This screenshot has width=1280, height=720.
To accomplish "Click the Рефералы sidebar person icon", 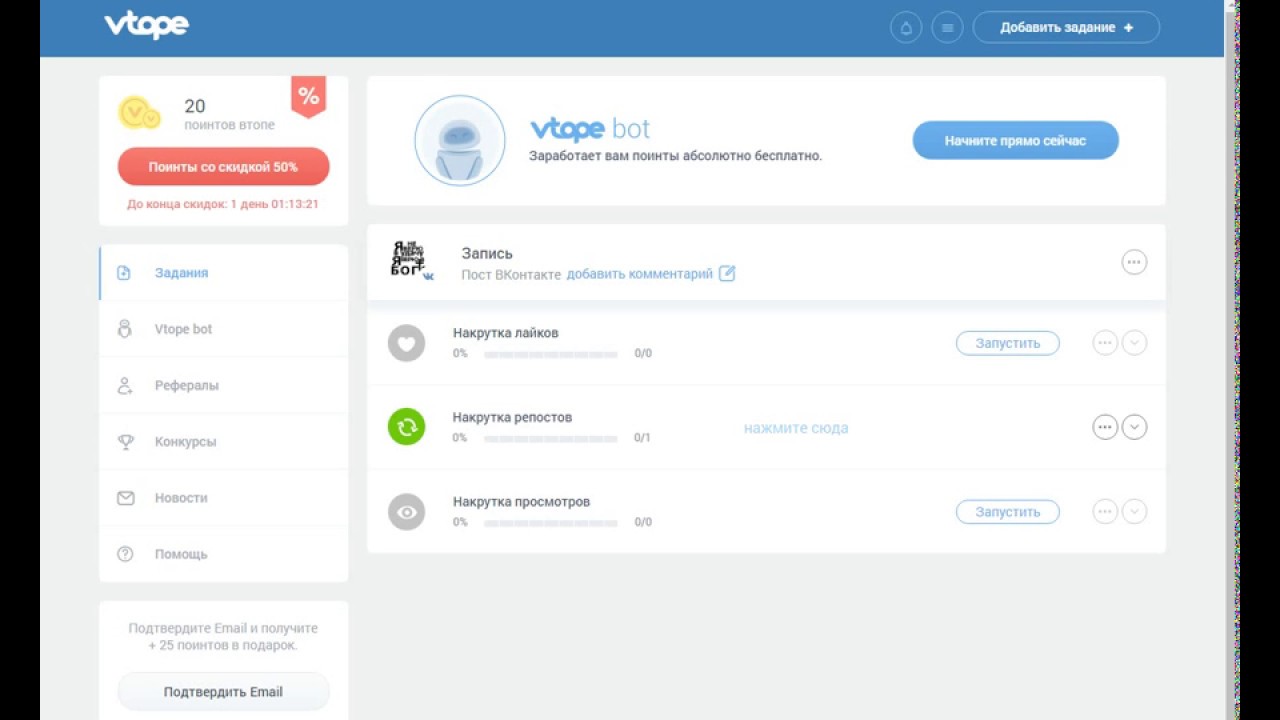I will [x=125, y=385].
